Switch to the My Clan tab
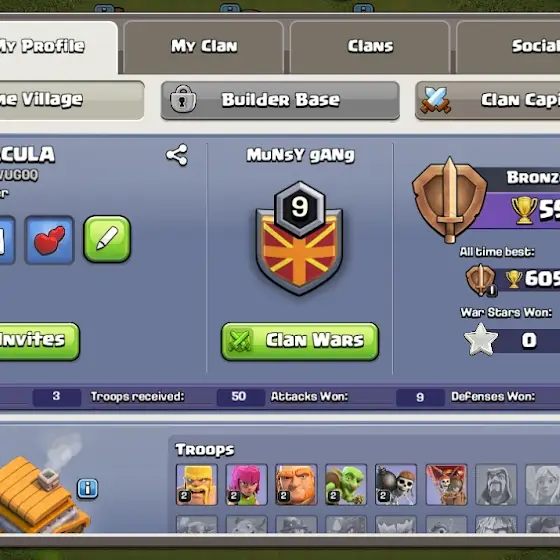This screenshot has height=560, width=560. (204, 47)
